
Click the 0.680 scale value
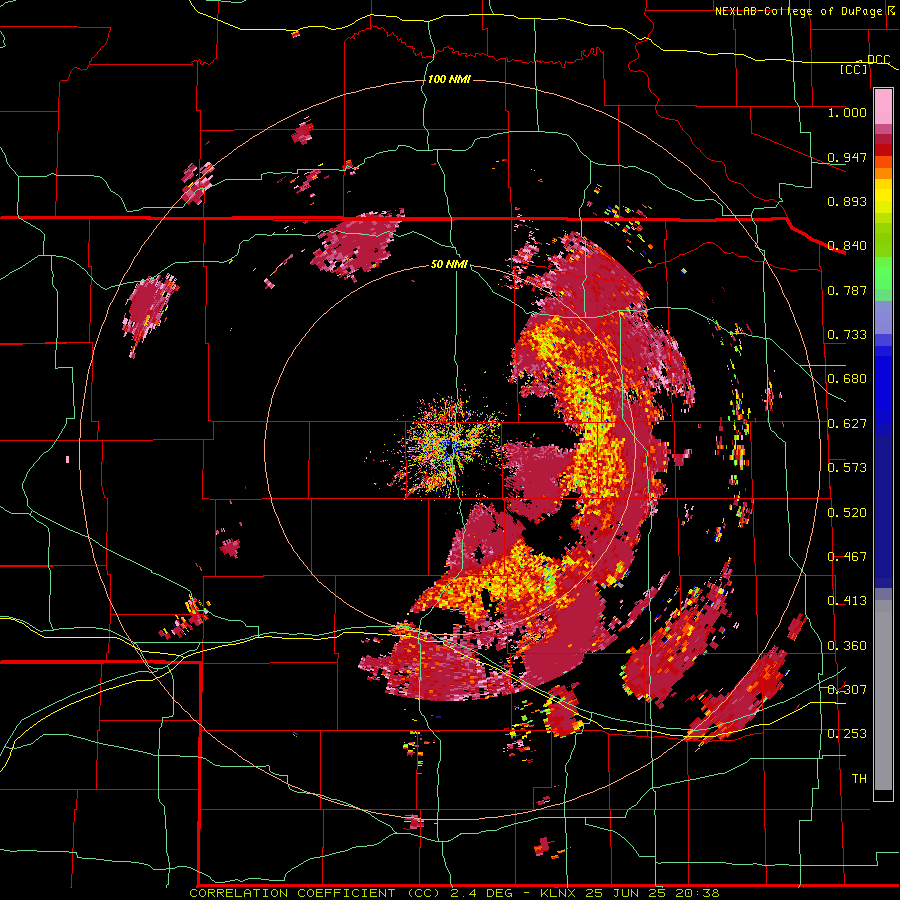[847, 379]
